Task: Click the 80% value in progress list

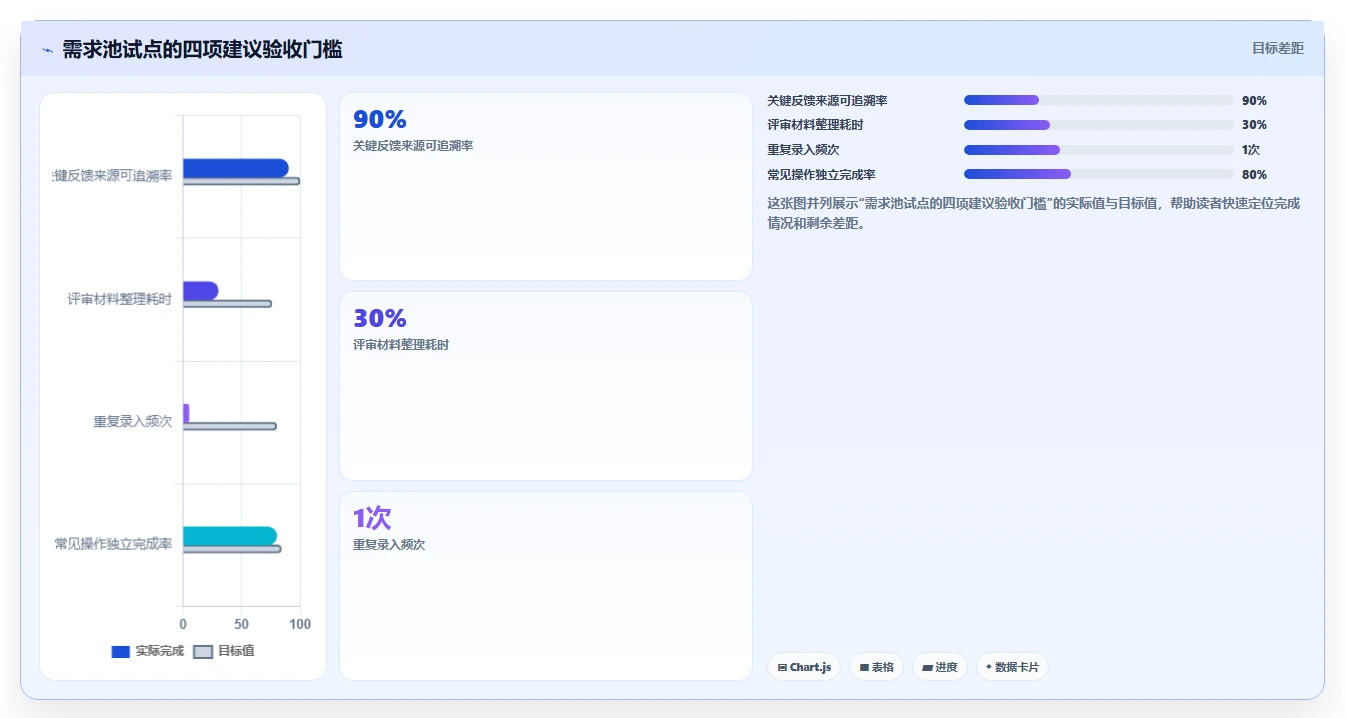Action: point(1254,175)
